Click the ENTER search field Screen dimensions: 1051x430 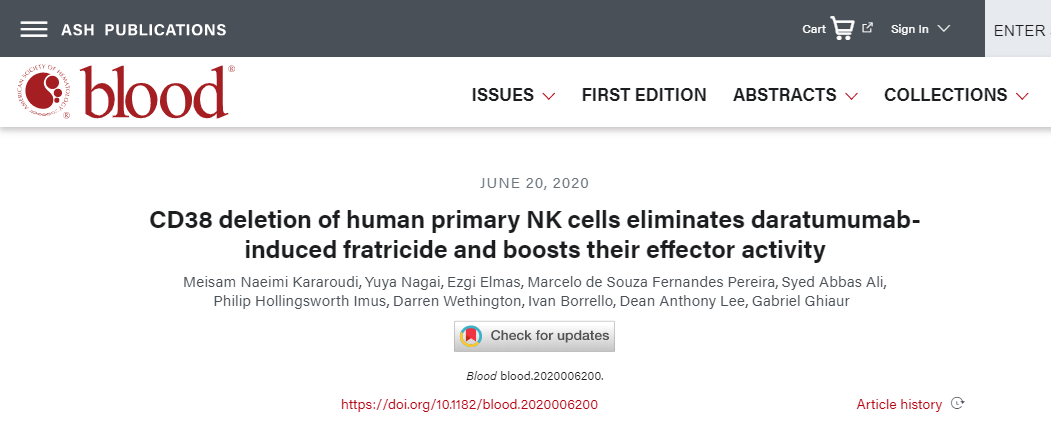coord(1017,30)
